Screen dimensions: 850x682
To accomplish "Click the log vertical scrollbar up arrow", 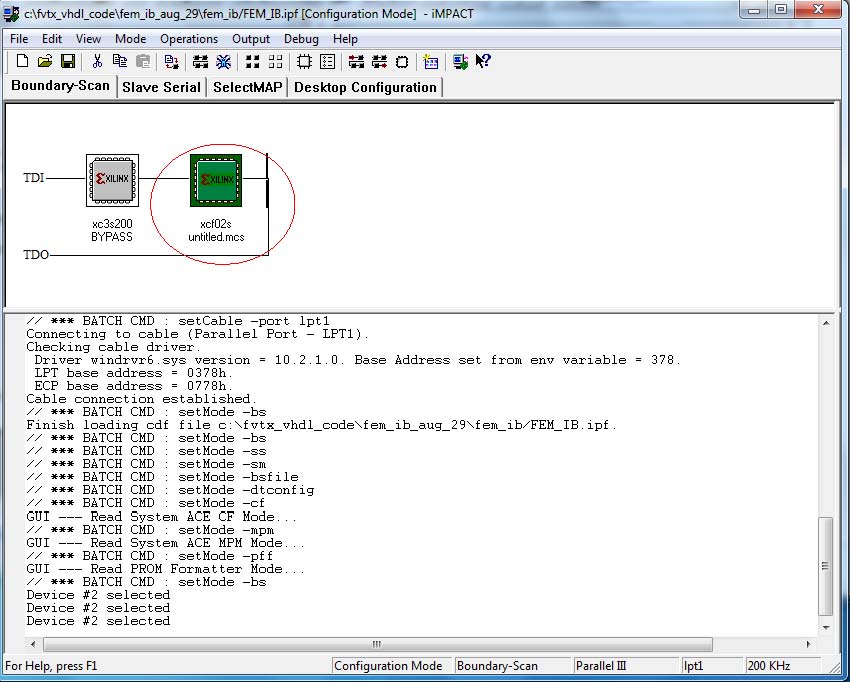I will click(826, 323).
